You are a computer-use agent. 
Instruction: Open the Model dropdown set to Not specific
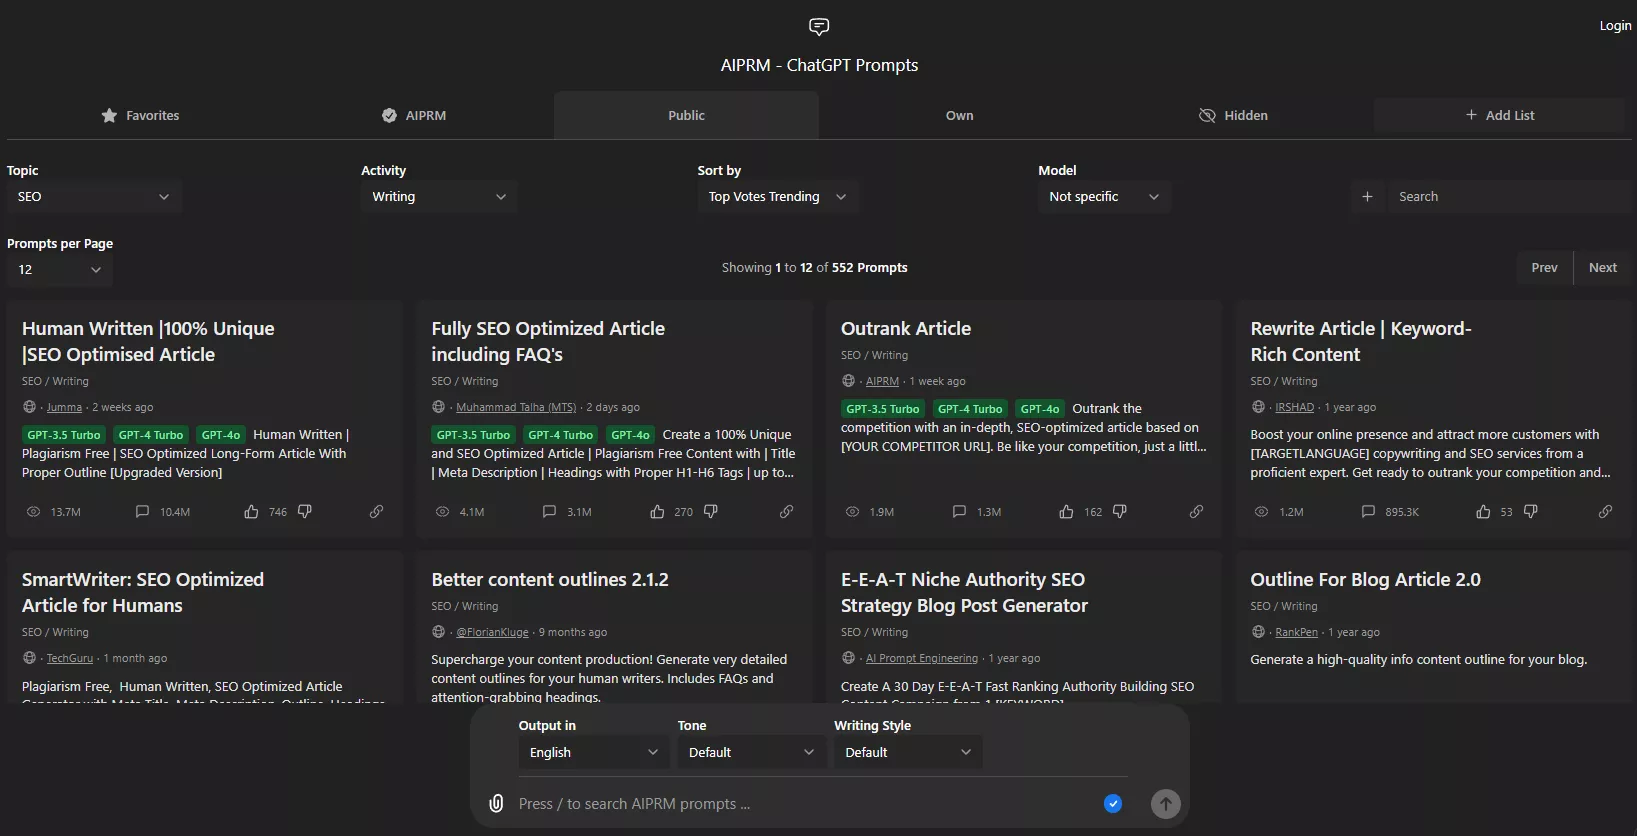[x=1104, y=197]
